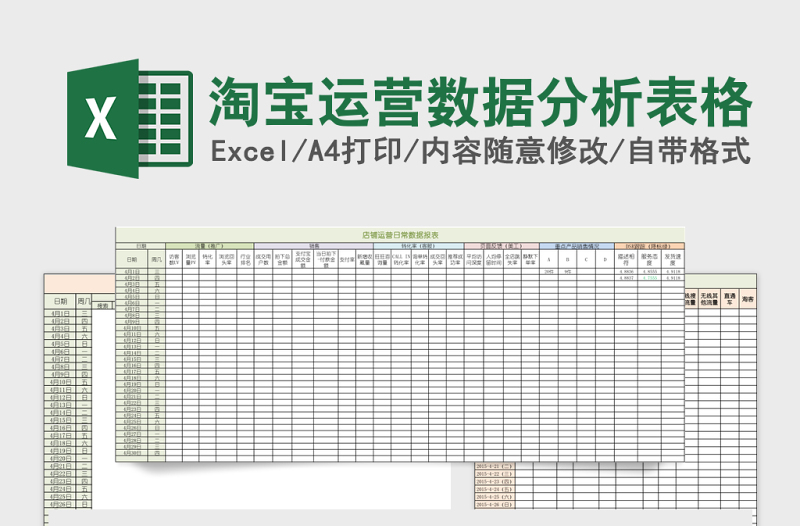
Task: Click the 周几 header in front sheet
Action: tap(157, 259)
